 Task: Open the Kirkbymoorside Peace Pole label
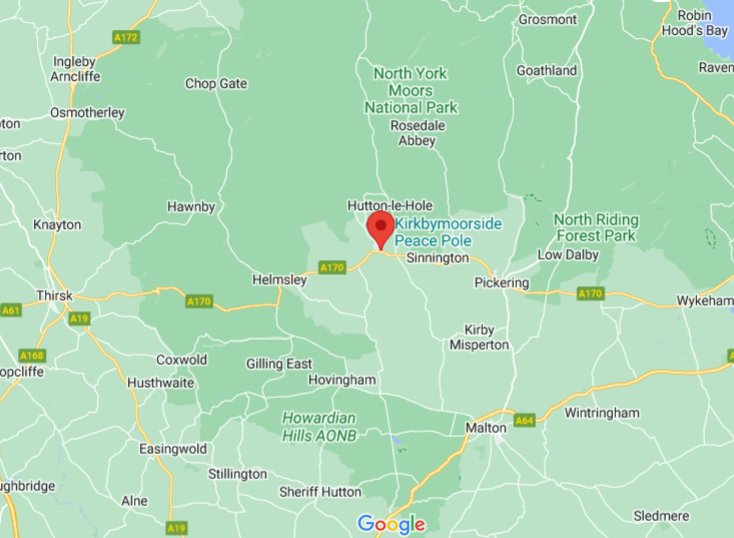(x=448, y=232)
